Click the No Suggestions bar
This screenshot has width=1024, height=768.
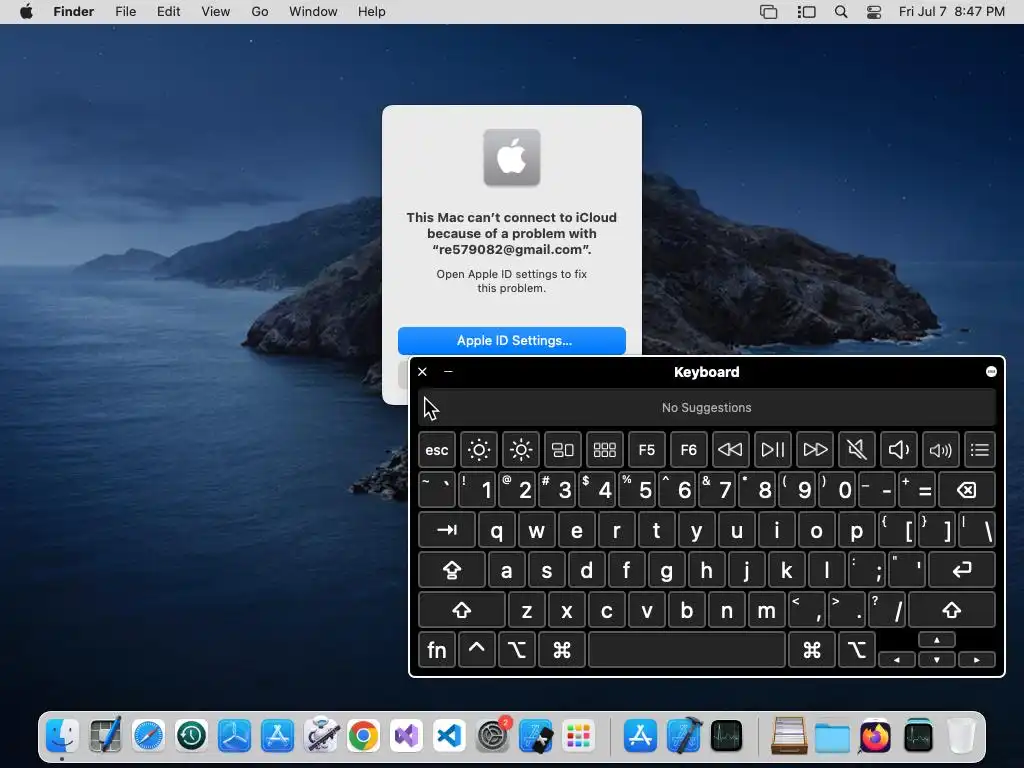pos(707,408)
